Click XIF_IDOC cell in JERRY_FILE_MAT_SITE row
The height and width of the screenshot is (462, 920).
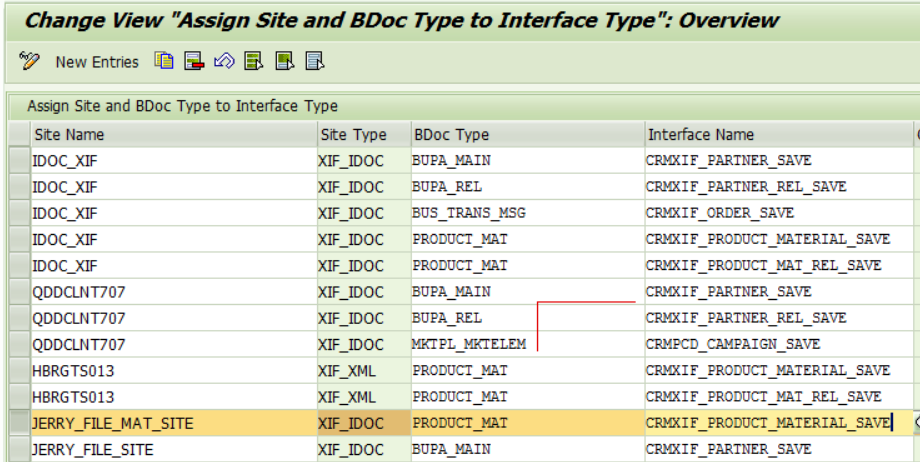point(364,423)
